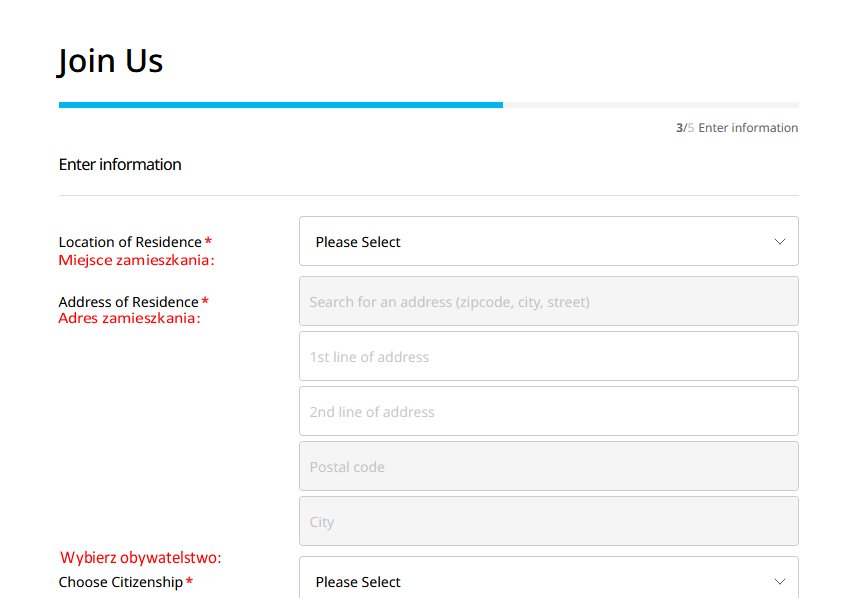Click the 3/5 Enter information step indicator
Viewport: 856px width, 598px height.
(x=737, y=128)
